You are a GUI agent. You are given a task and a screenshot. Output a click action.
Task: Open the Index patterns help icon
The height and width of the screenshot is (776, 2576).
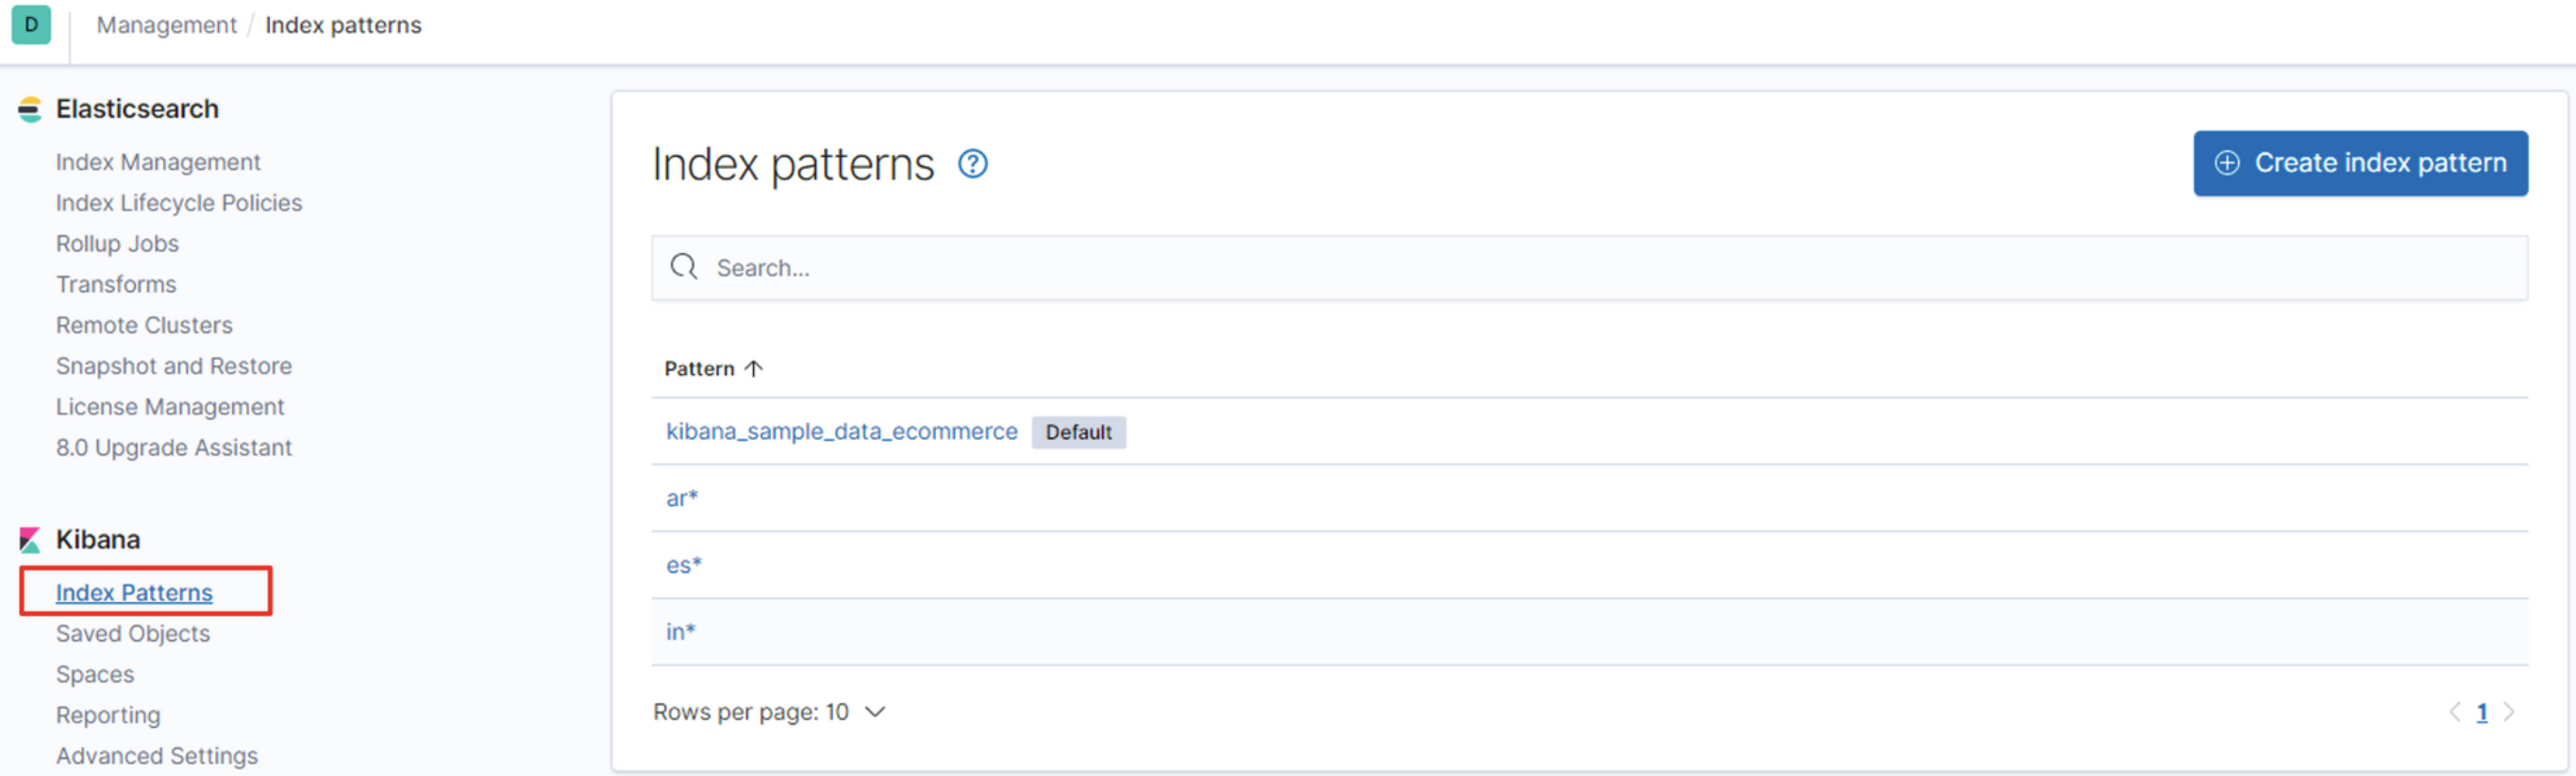pos(972,164)
